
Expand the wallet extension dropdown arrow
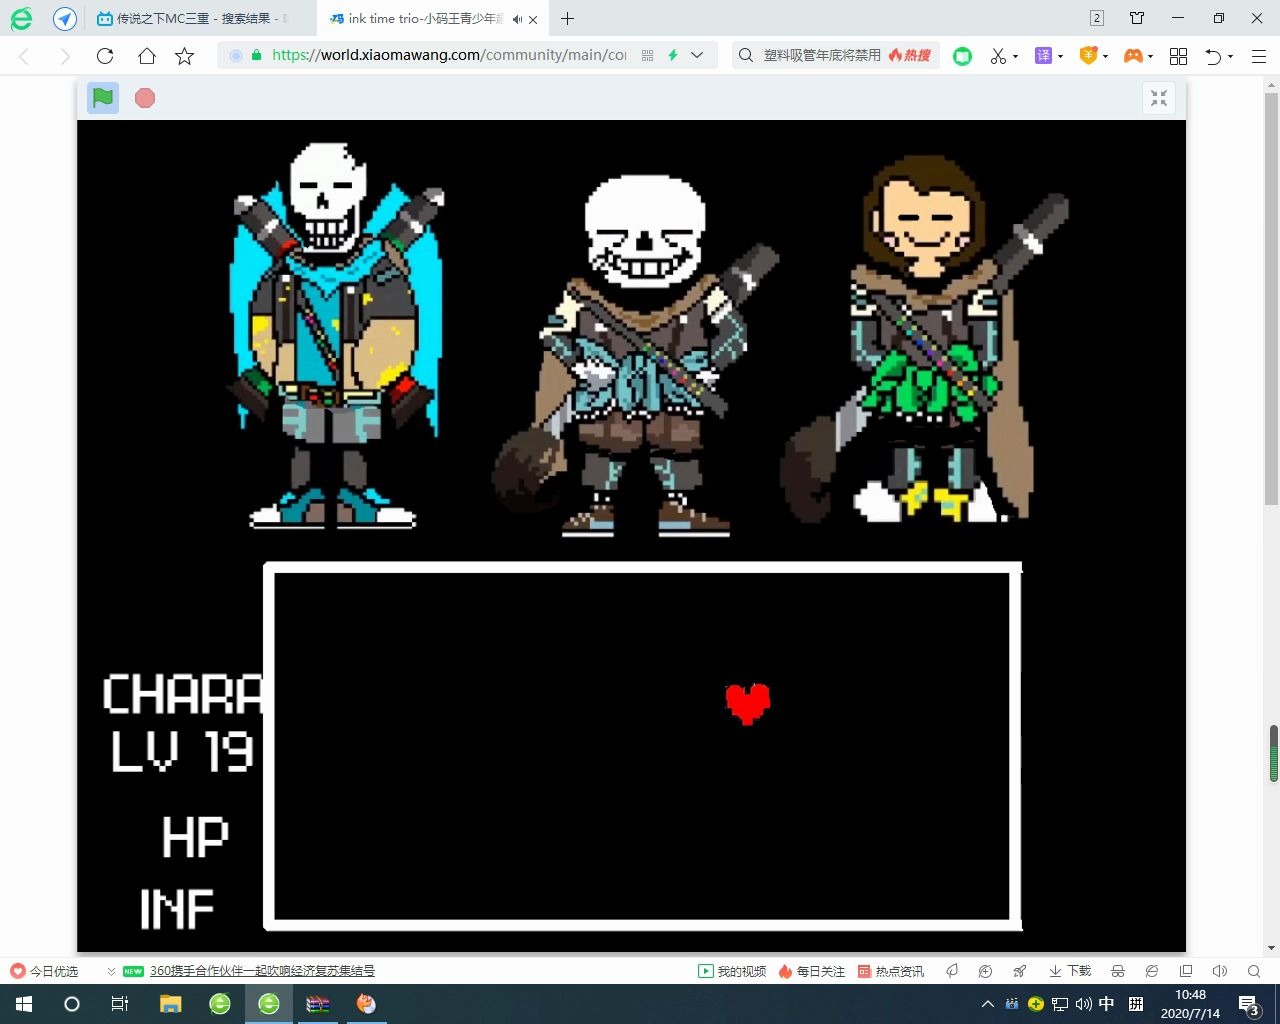[x=1105, y=57]
